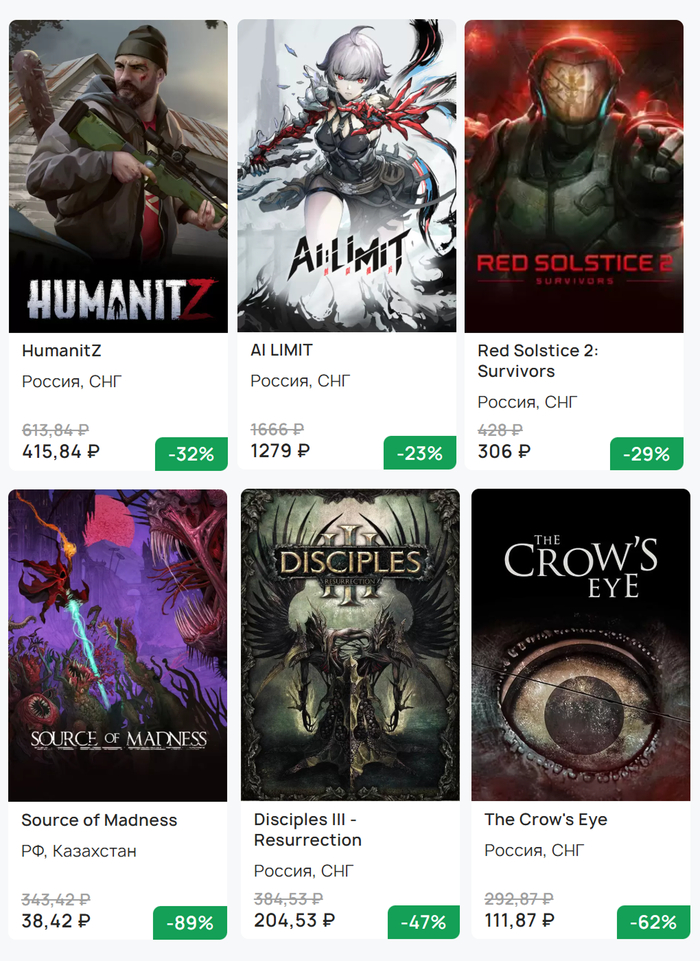The image size is (700, 961).
Task: Open the HumanitZ cover image
Action: (x=118, y=176)
